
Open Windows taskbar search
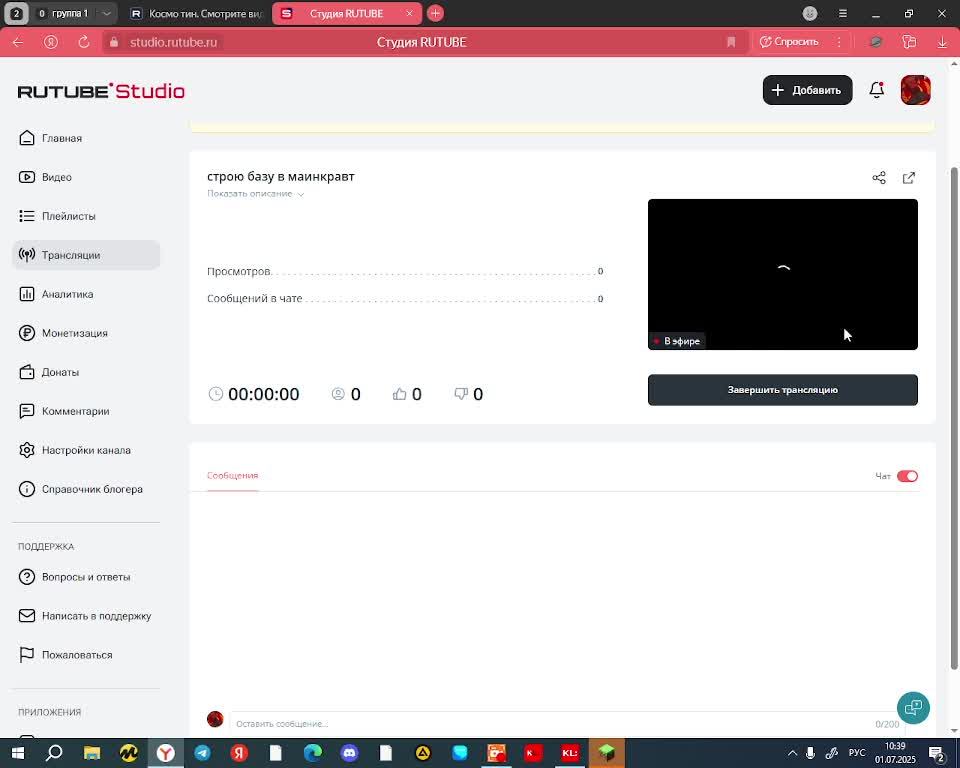54,753
